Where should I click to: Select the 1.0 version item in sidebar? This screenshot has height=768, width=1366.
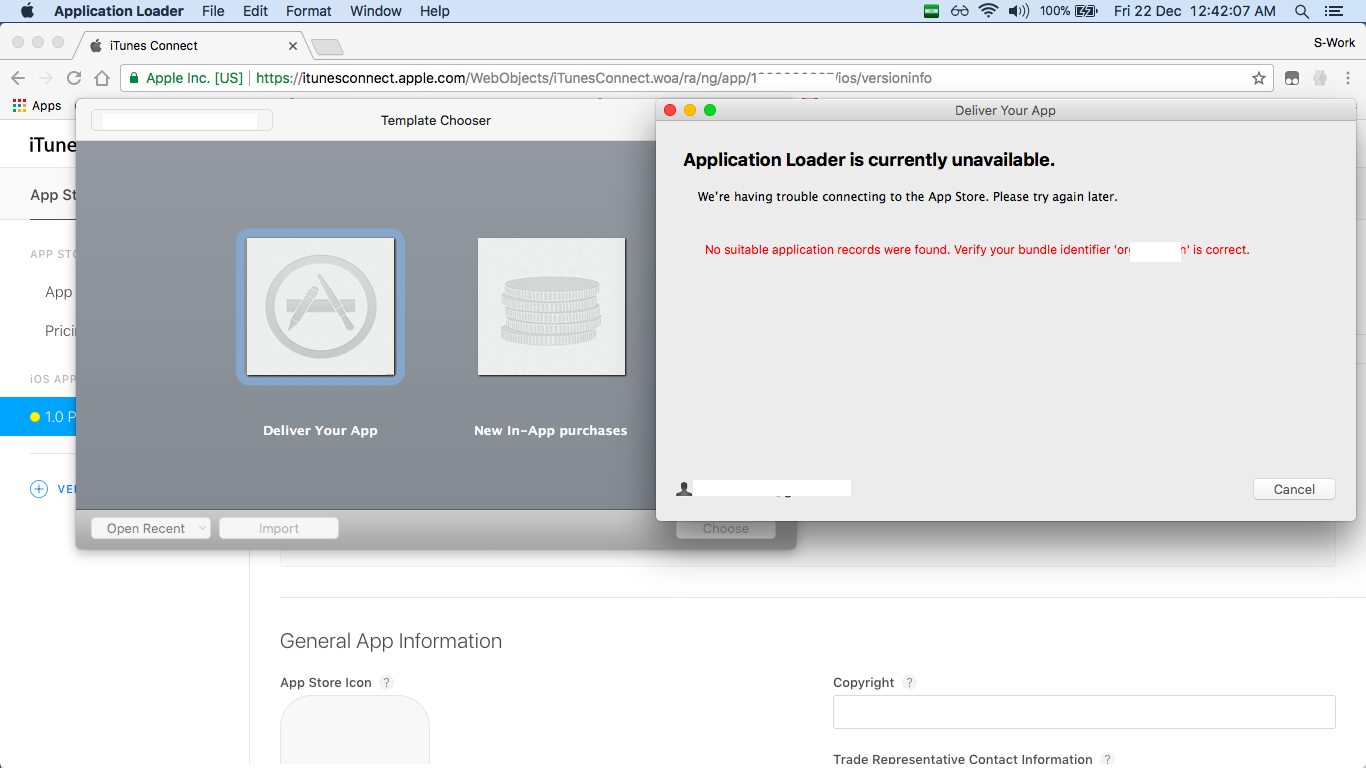pos(38,416)
